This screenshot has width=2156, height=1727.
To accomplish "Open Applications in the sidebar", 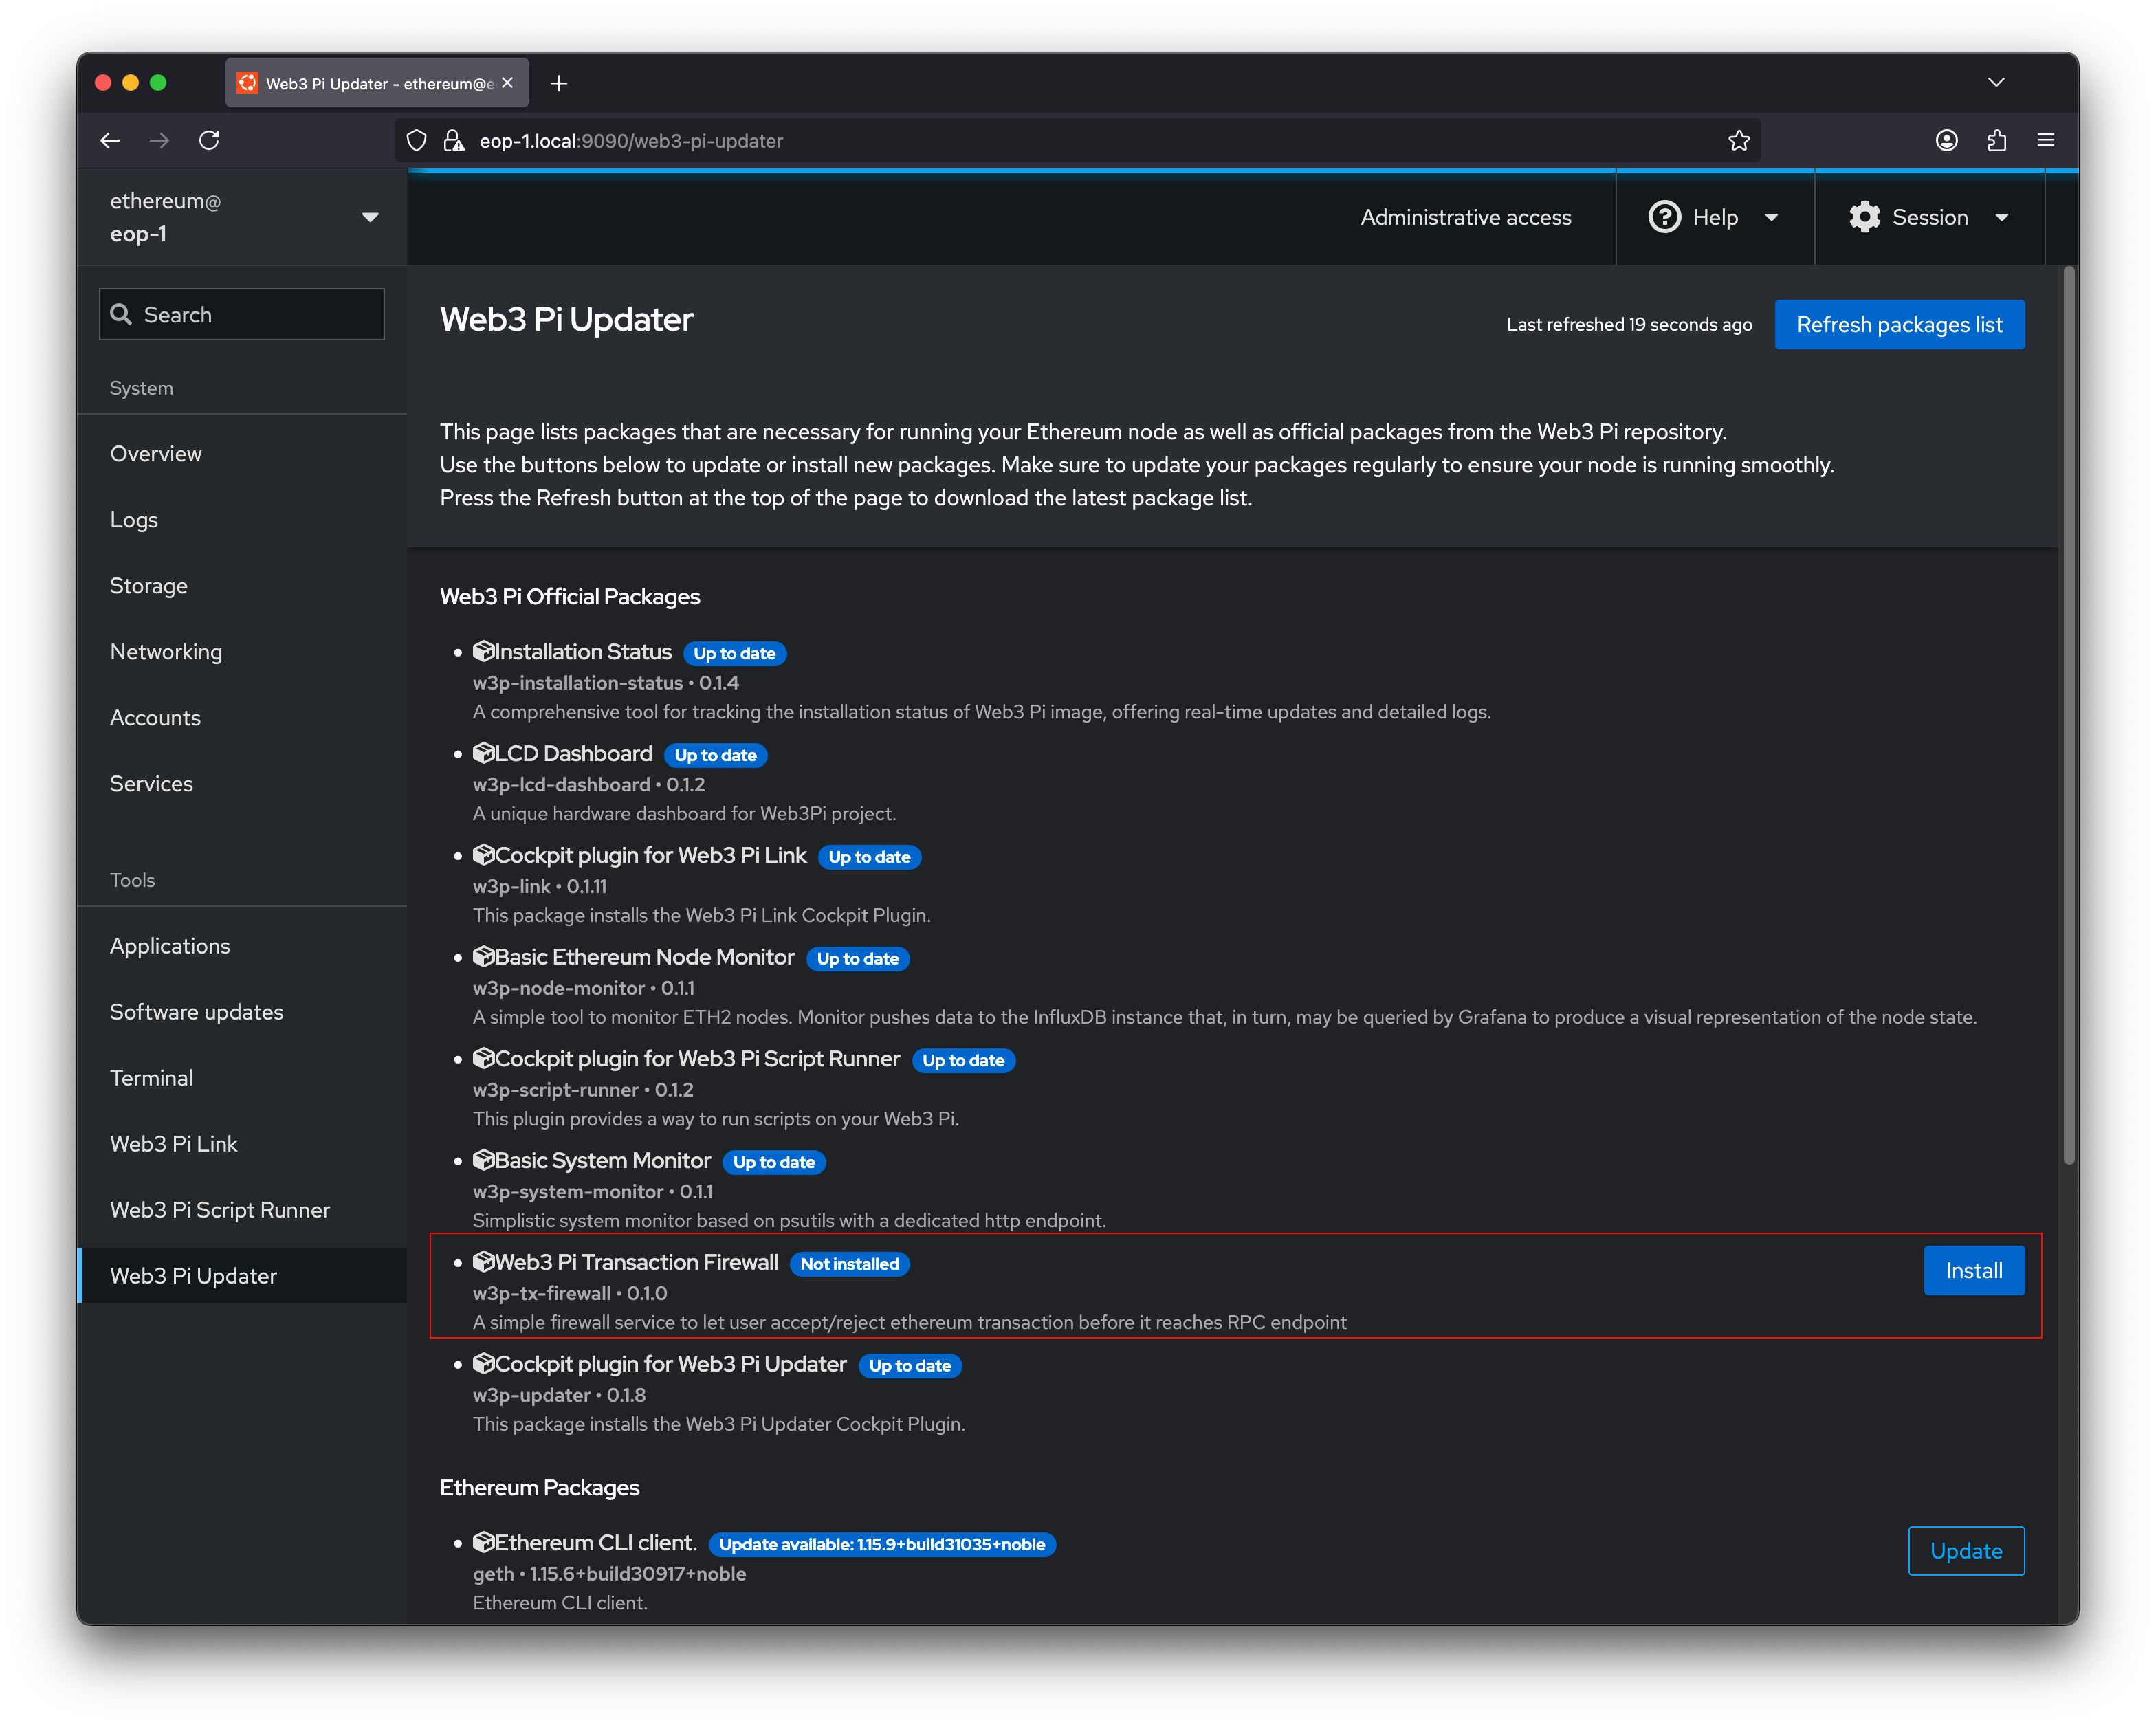I will coord(242,946).
